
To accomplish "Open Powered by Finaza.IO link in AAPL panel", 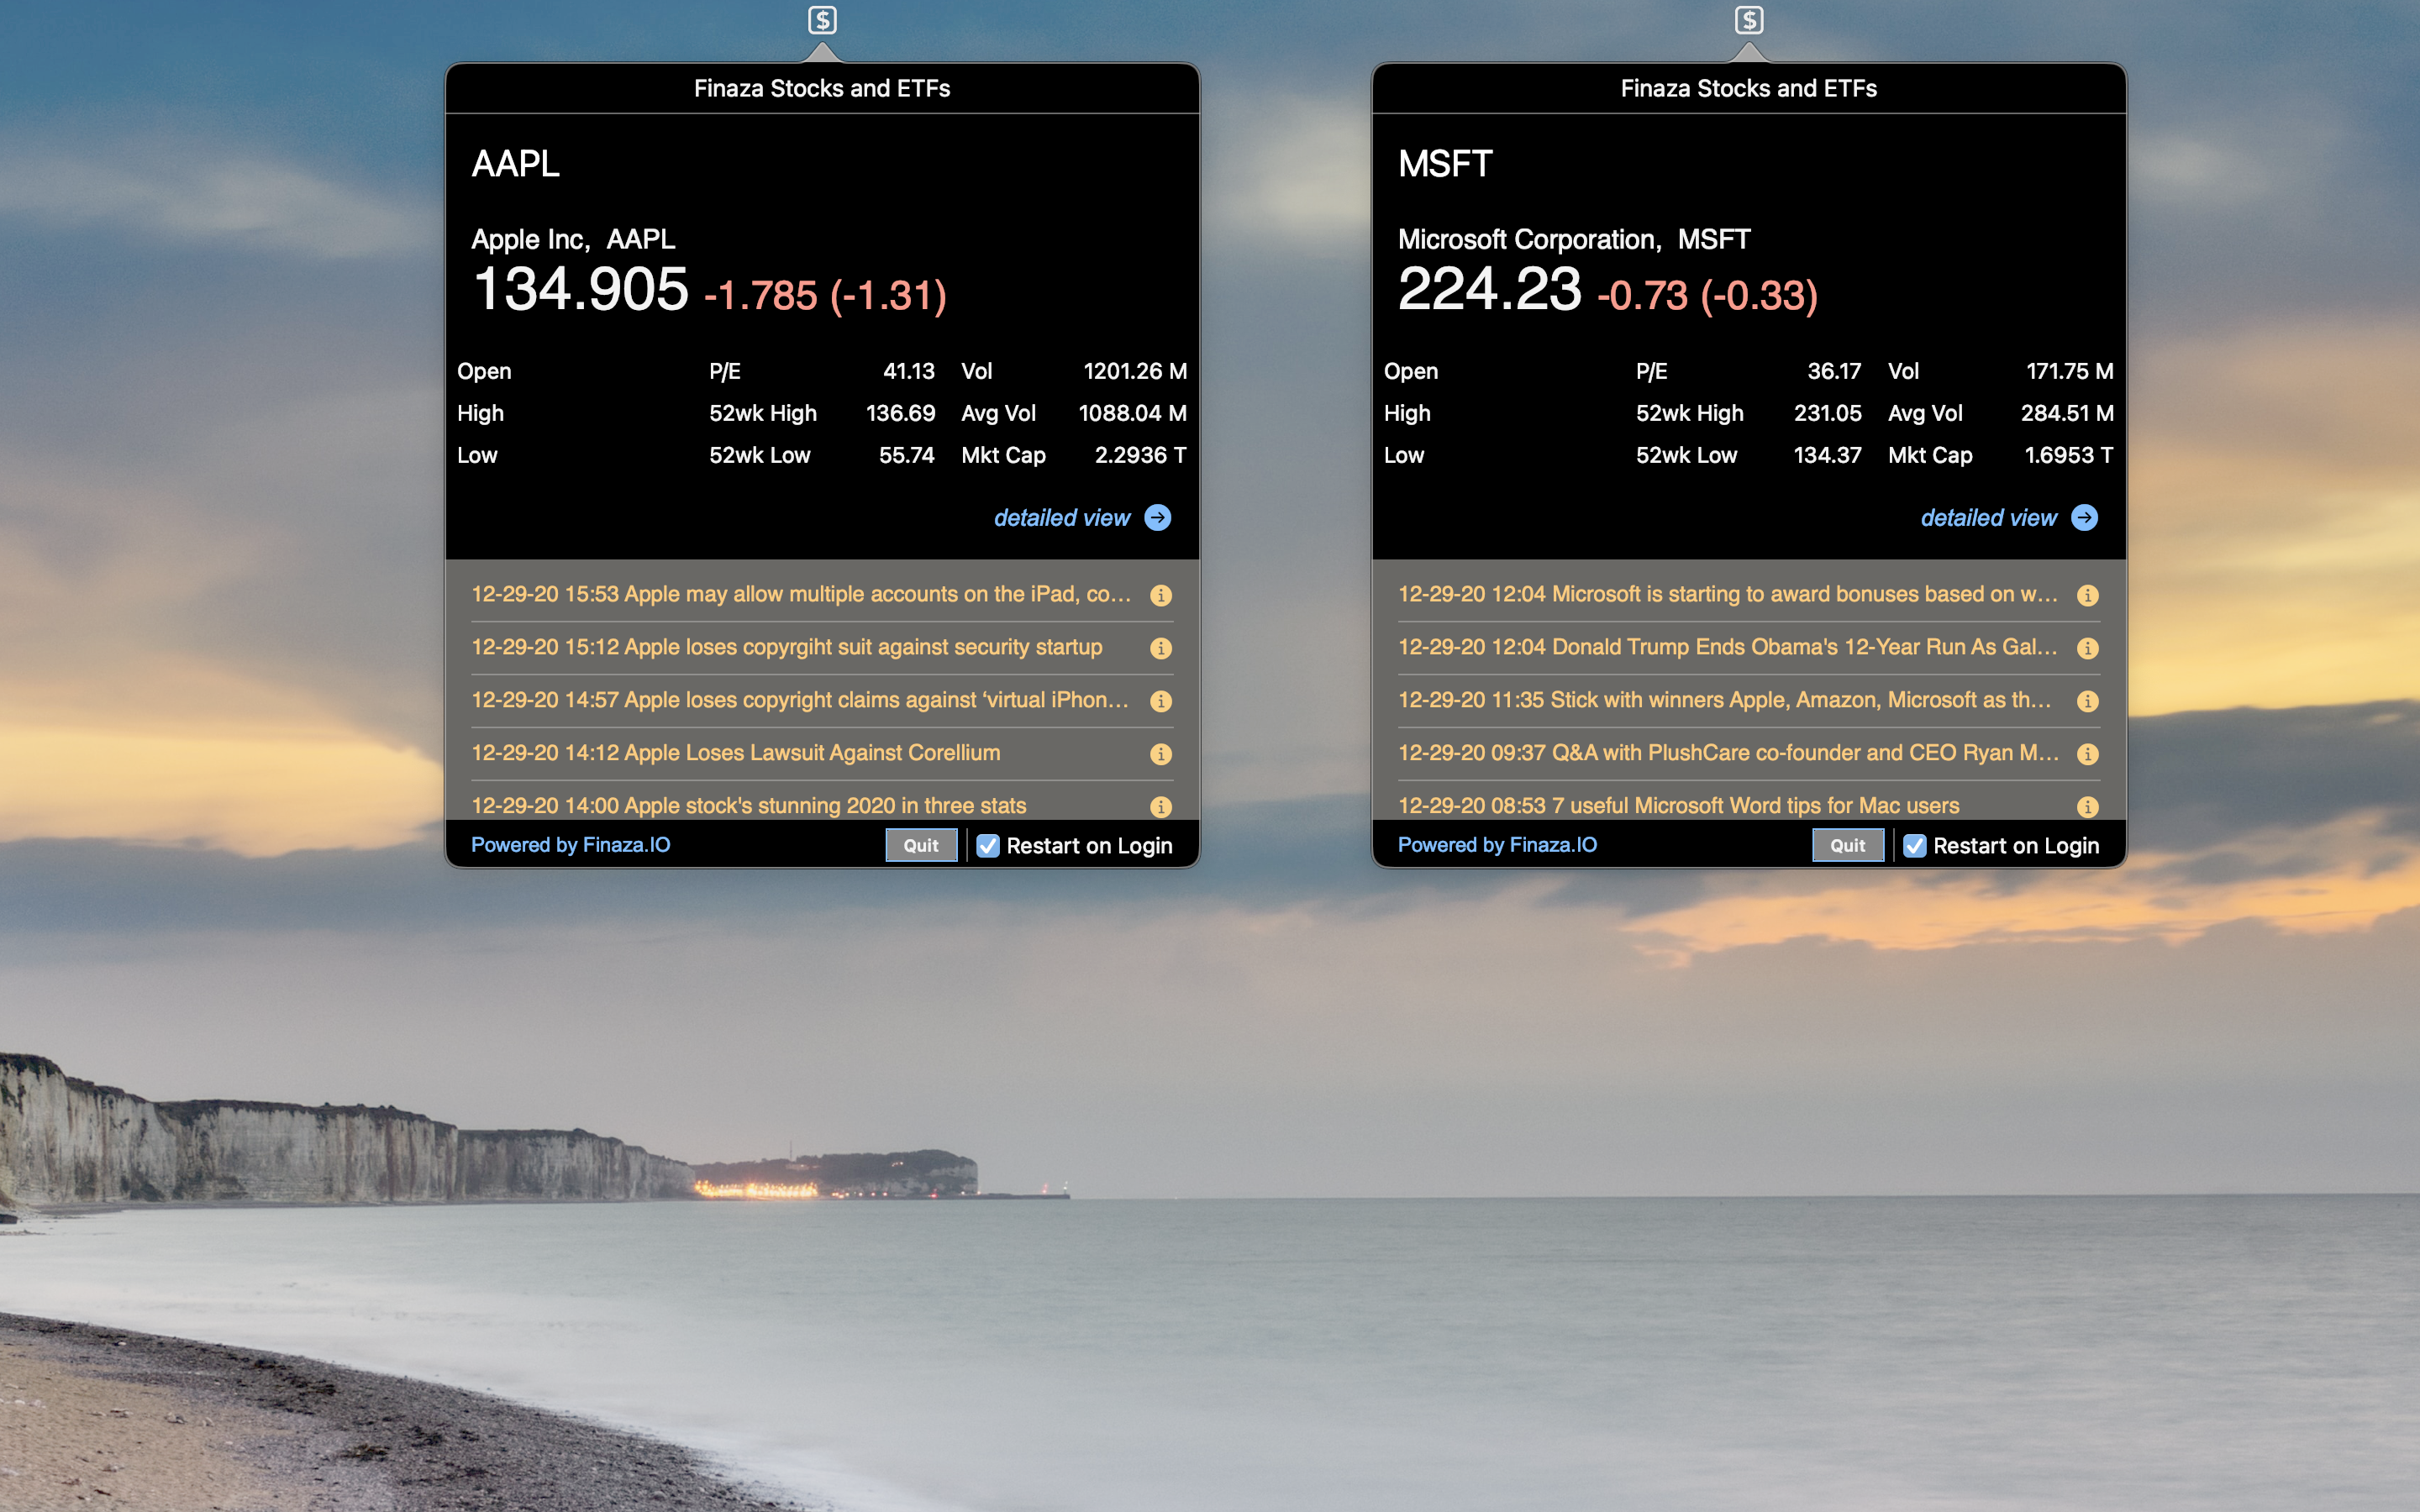I will 570,845.
